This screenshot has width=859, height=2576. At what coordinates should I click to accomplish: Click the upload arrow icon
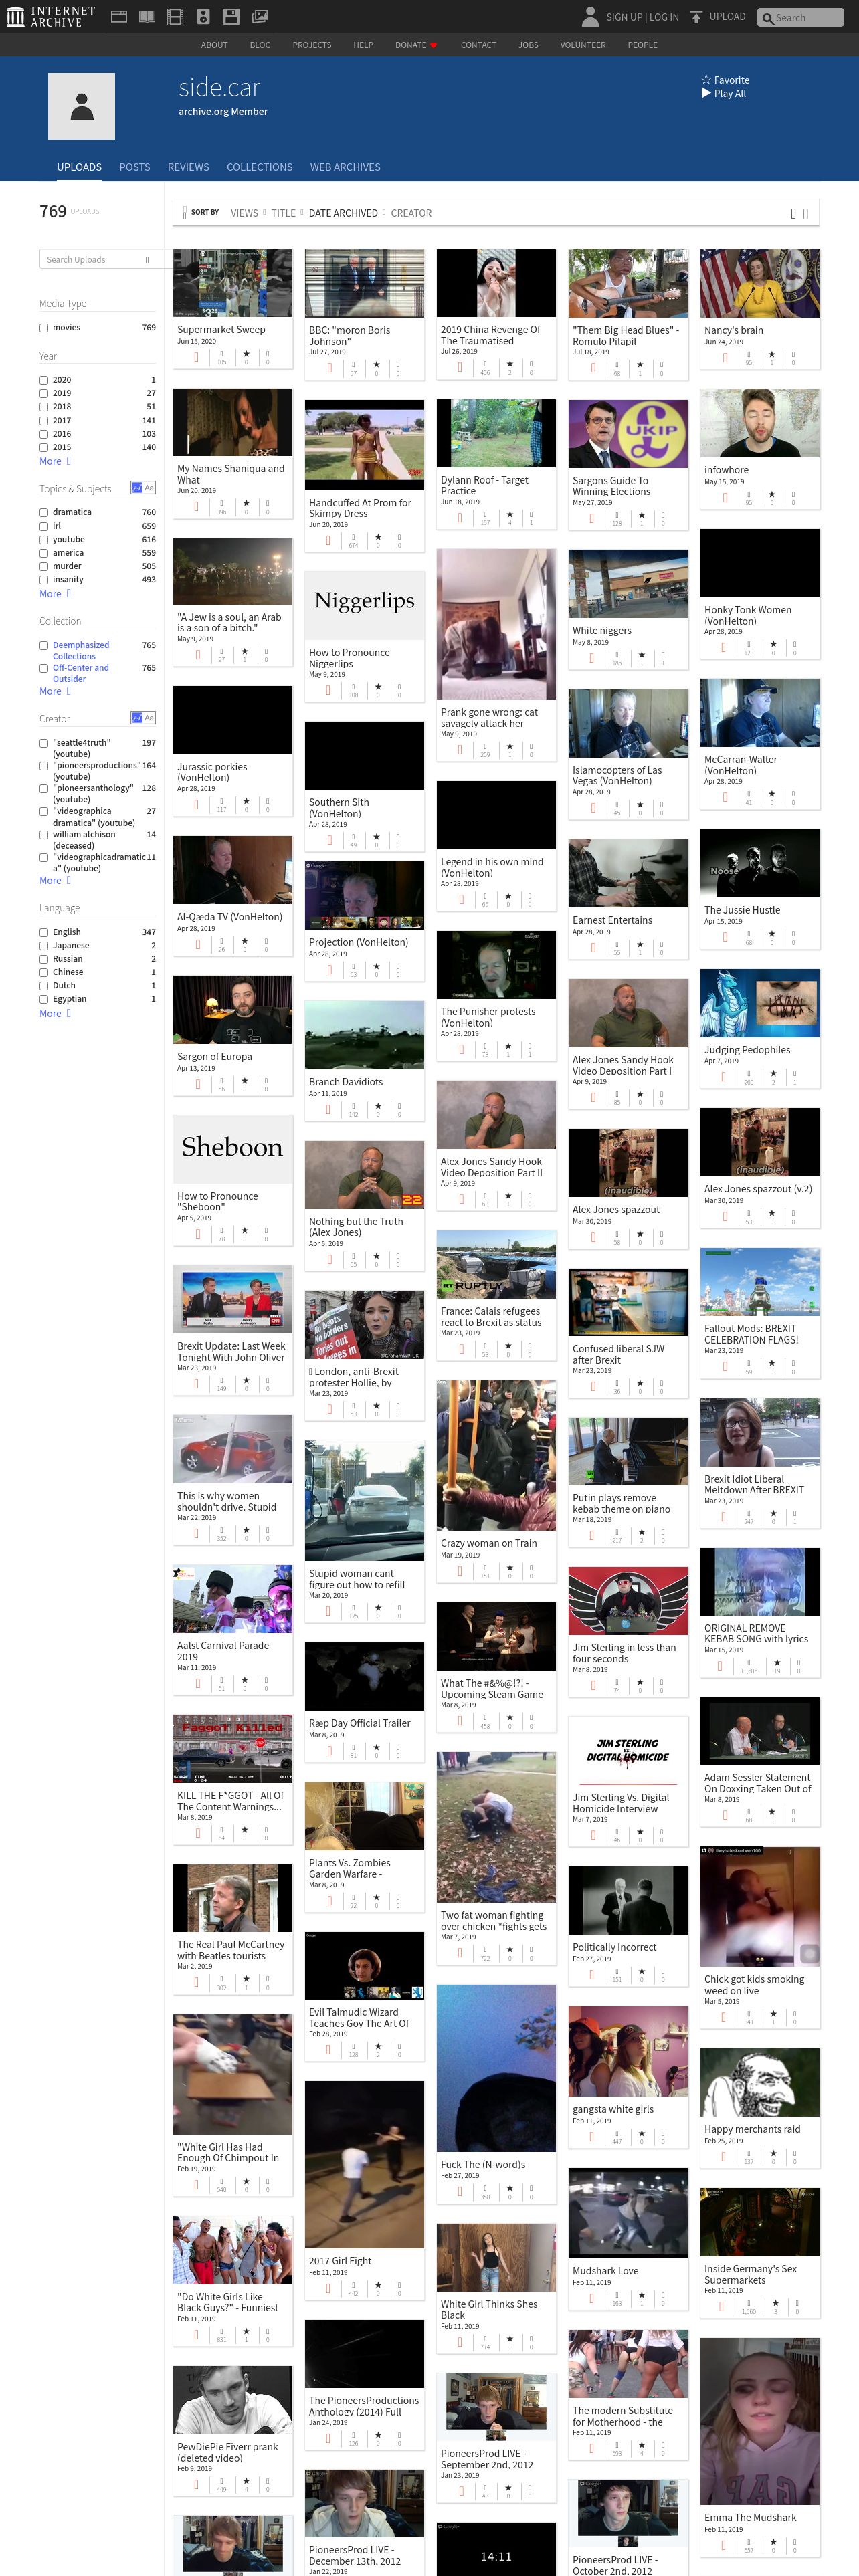[697, 17]
